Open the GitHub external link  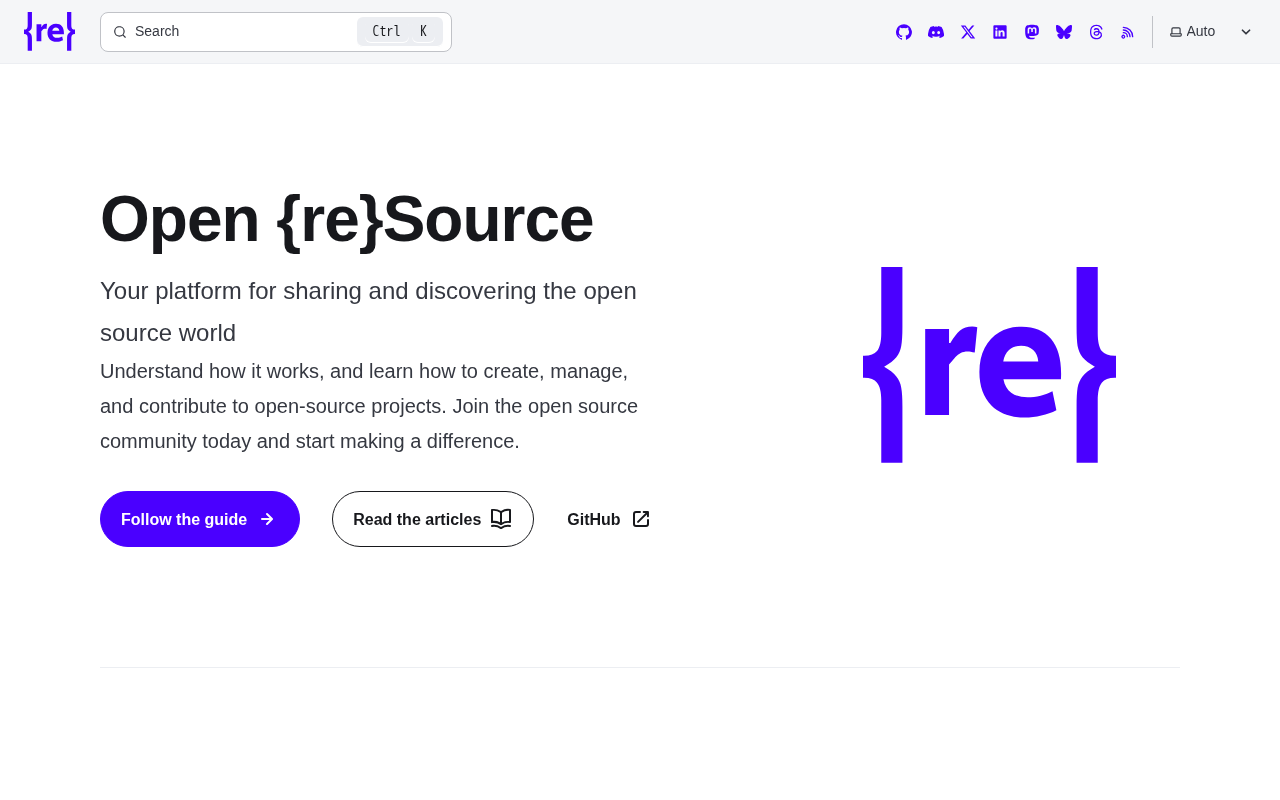tap(609, 519)
